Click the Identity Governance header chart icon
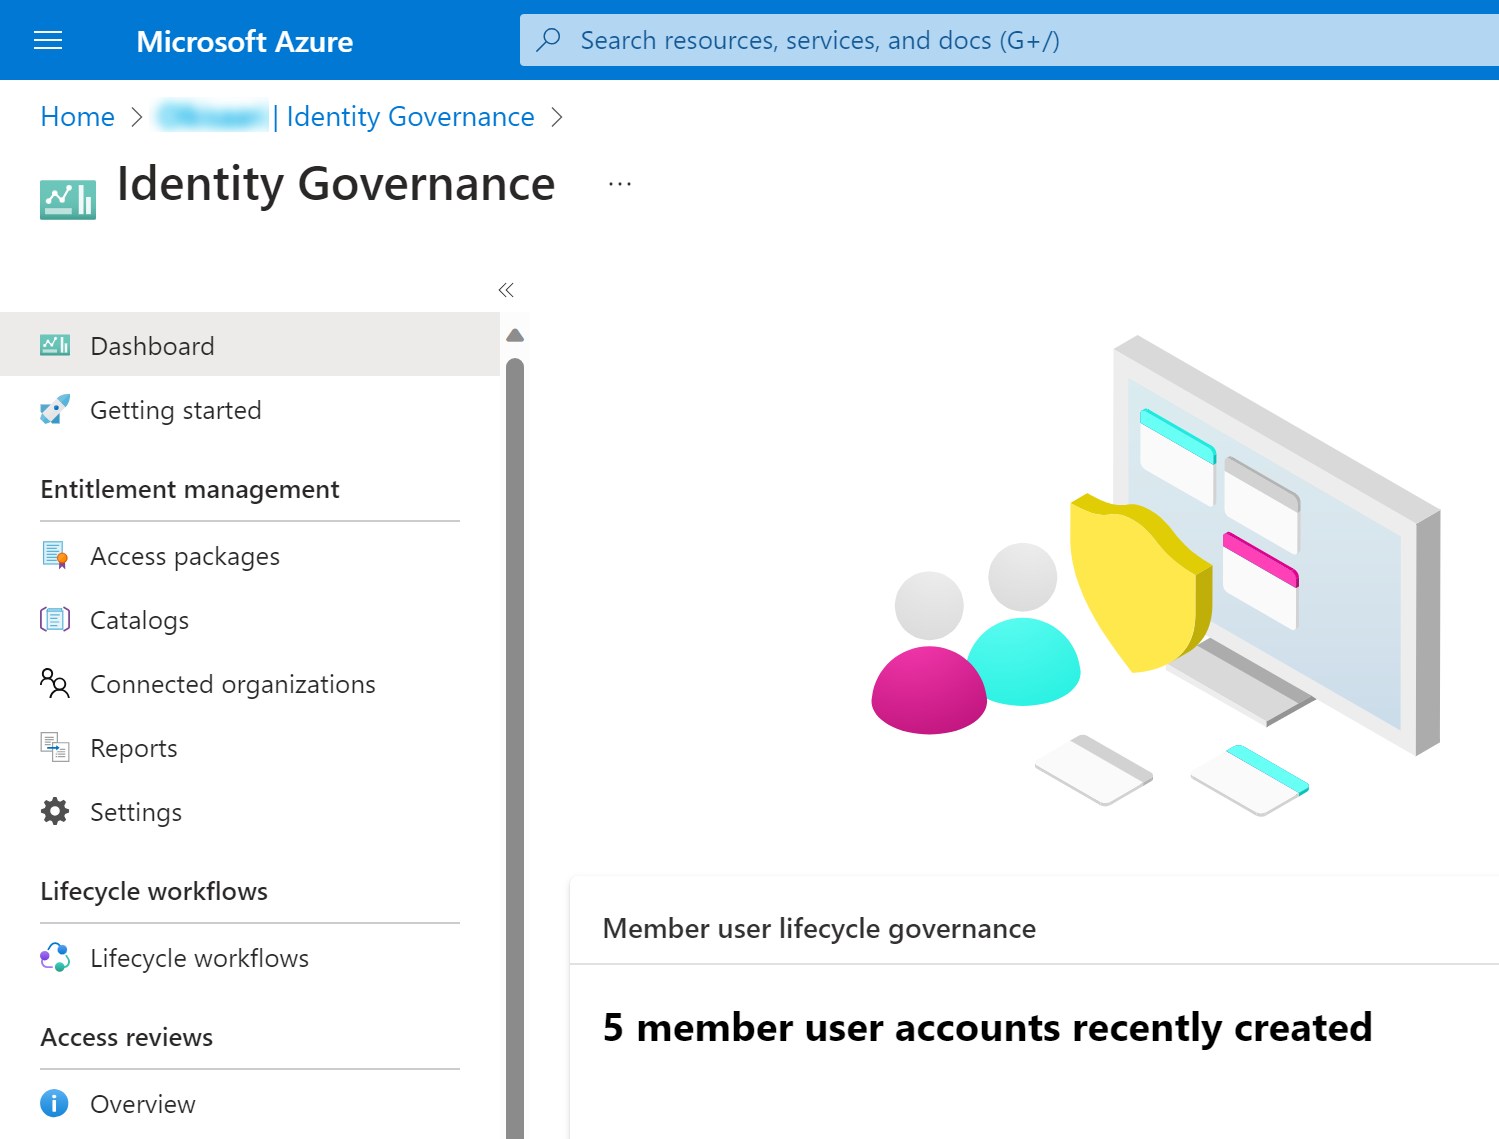 [68, 199]
